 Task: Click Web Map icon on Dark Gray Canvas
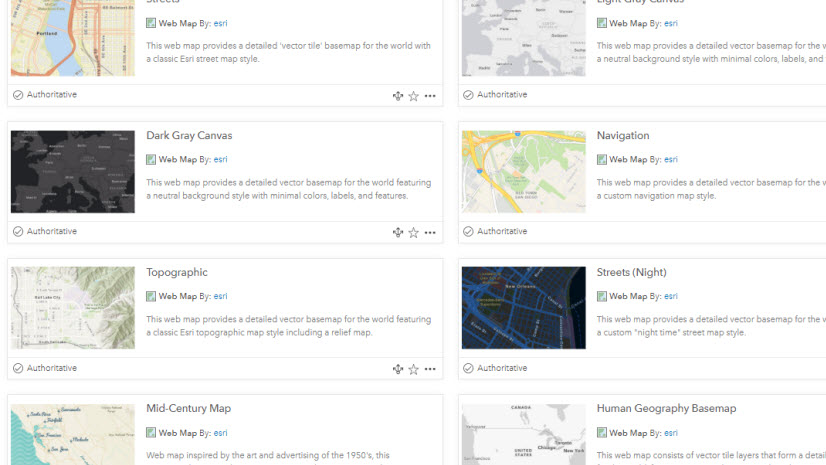[x=151, y=160]
